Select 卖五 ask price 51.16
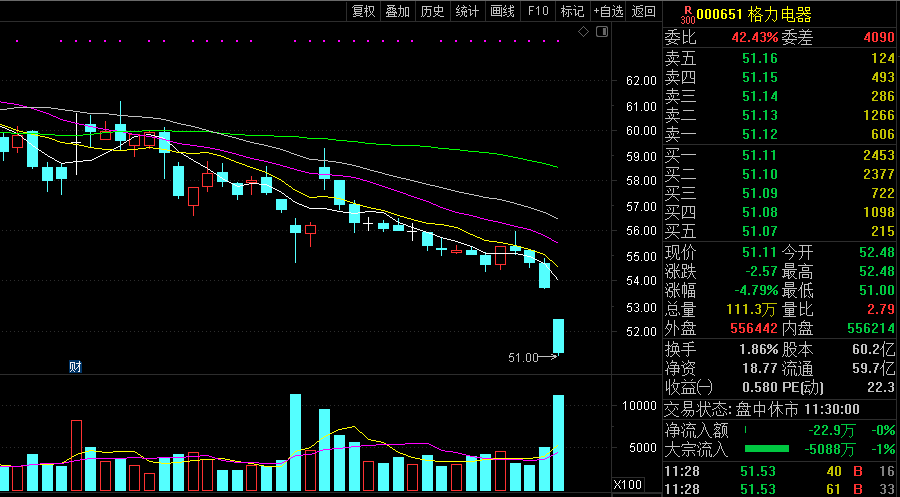Viewport: 900px width, 497px height. [759, 57]
